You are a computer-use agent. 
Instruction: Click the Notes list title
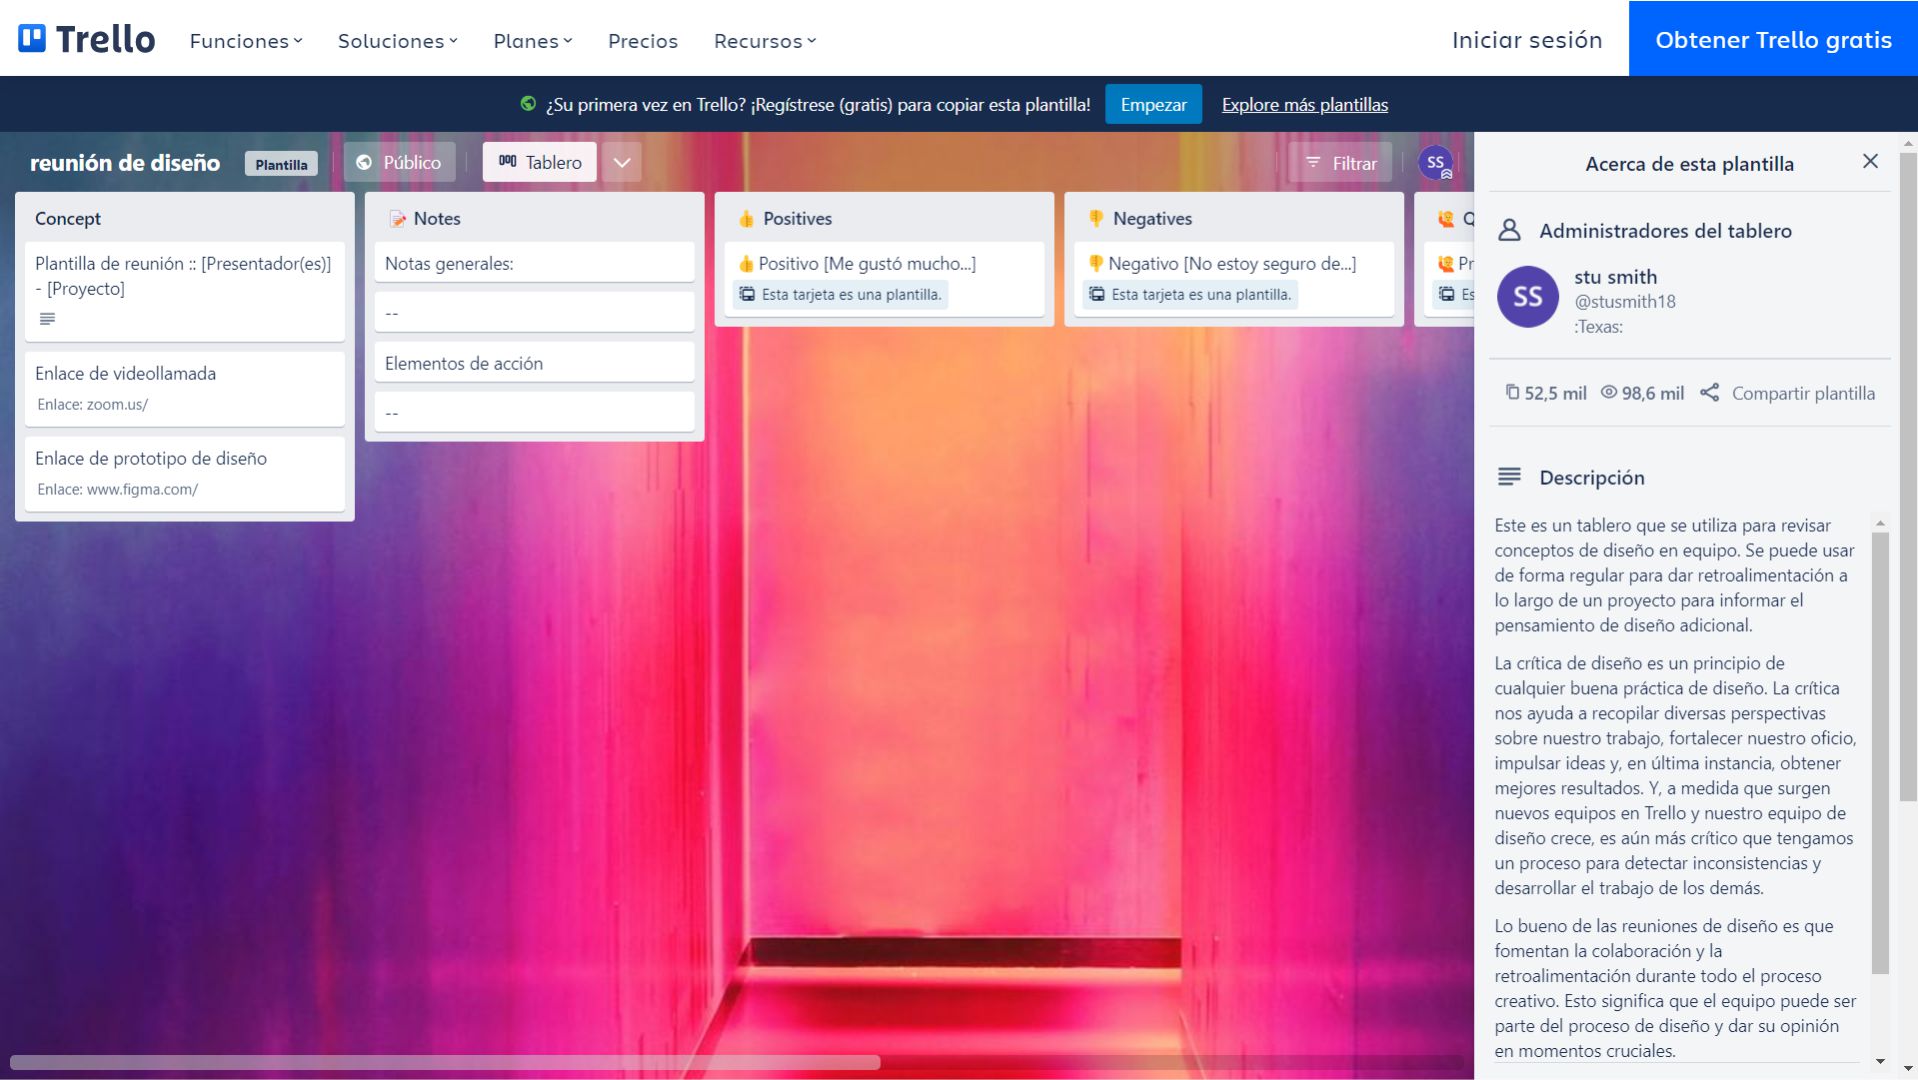click(437, 218)
